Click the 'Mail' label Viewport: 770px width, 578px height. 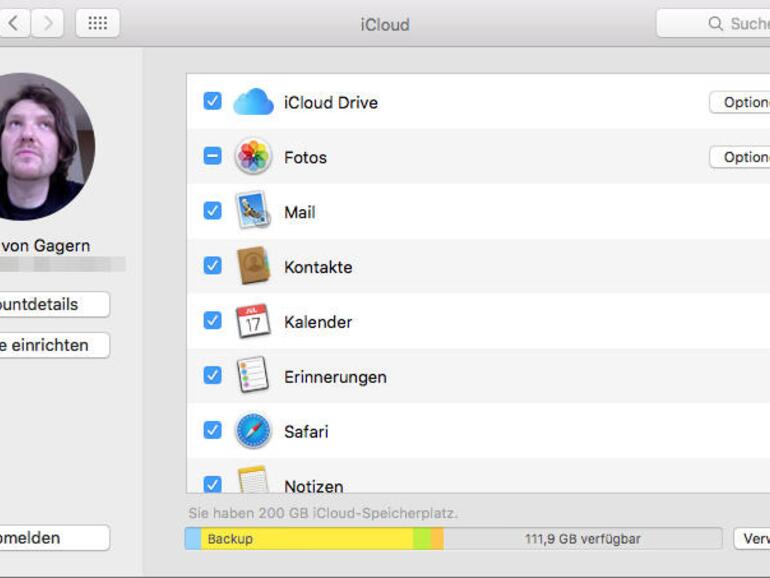[300, 213]
